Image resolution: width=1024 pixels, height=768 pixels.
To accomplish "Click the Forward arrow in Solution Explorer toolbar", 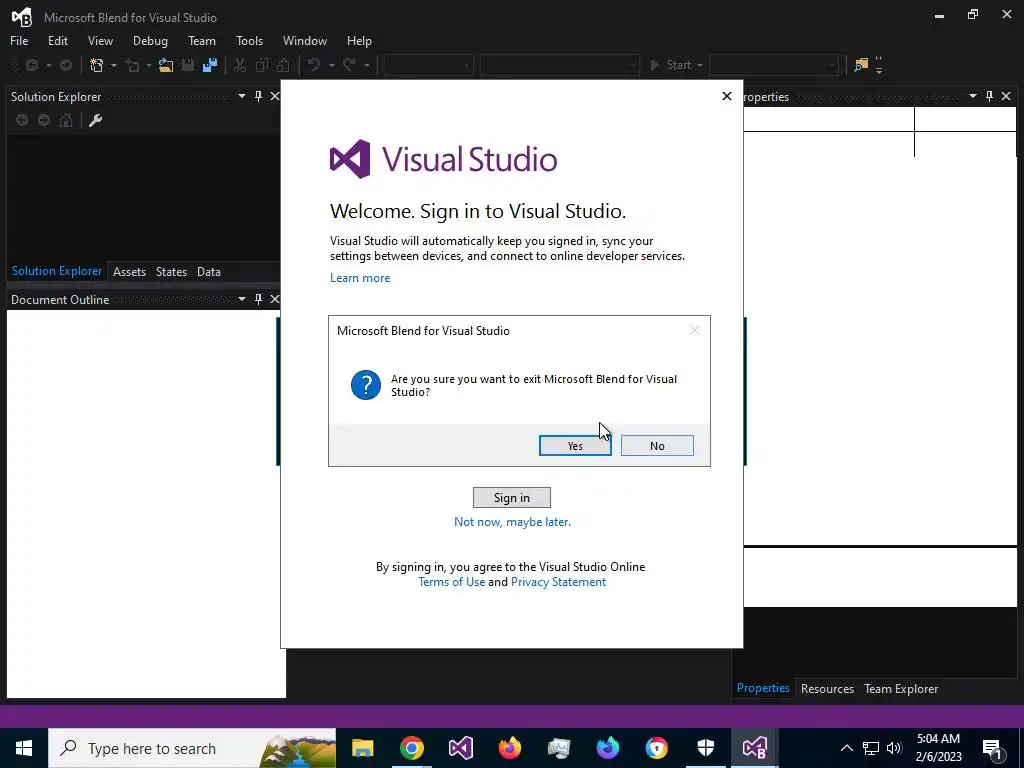I will coord(44,120).
